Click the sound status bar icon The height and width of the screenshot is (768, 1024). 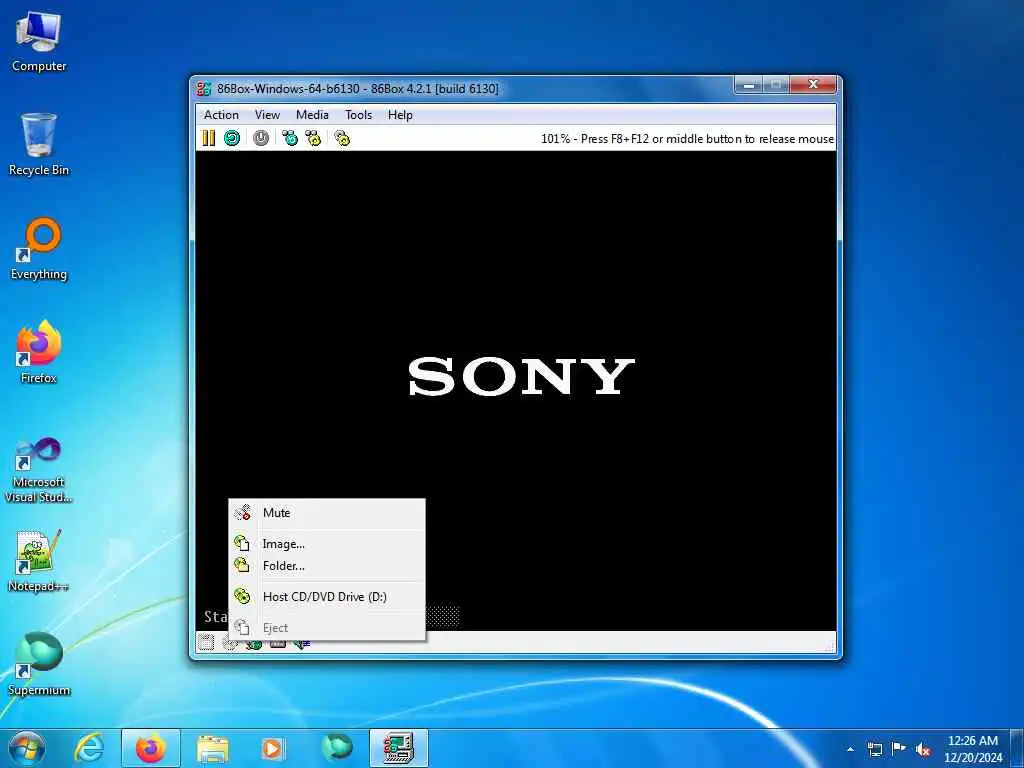[x=302, y=645]
